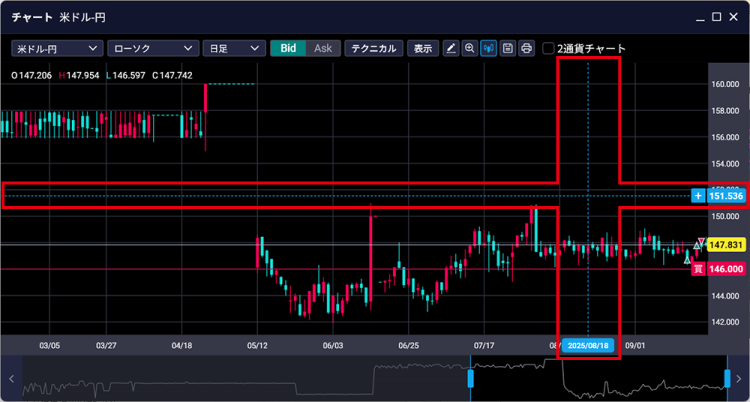Select the pencil drawing tool icon
Viewport: 750px width, 402px height.
[451, 48]
